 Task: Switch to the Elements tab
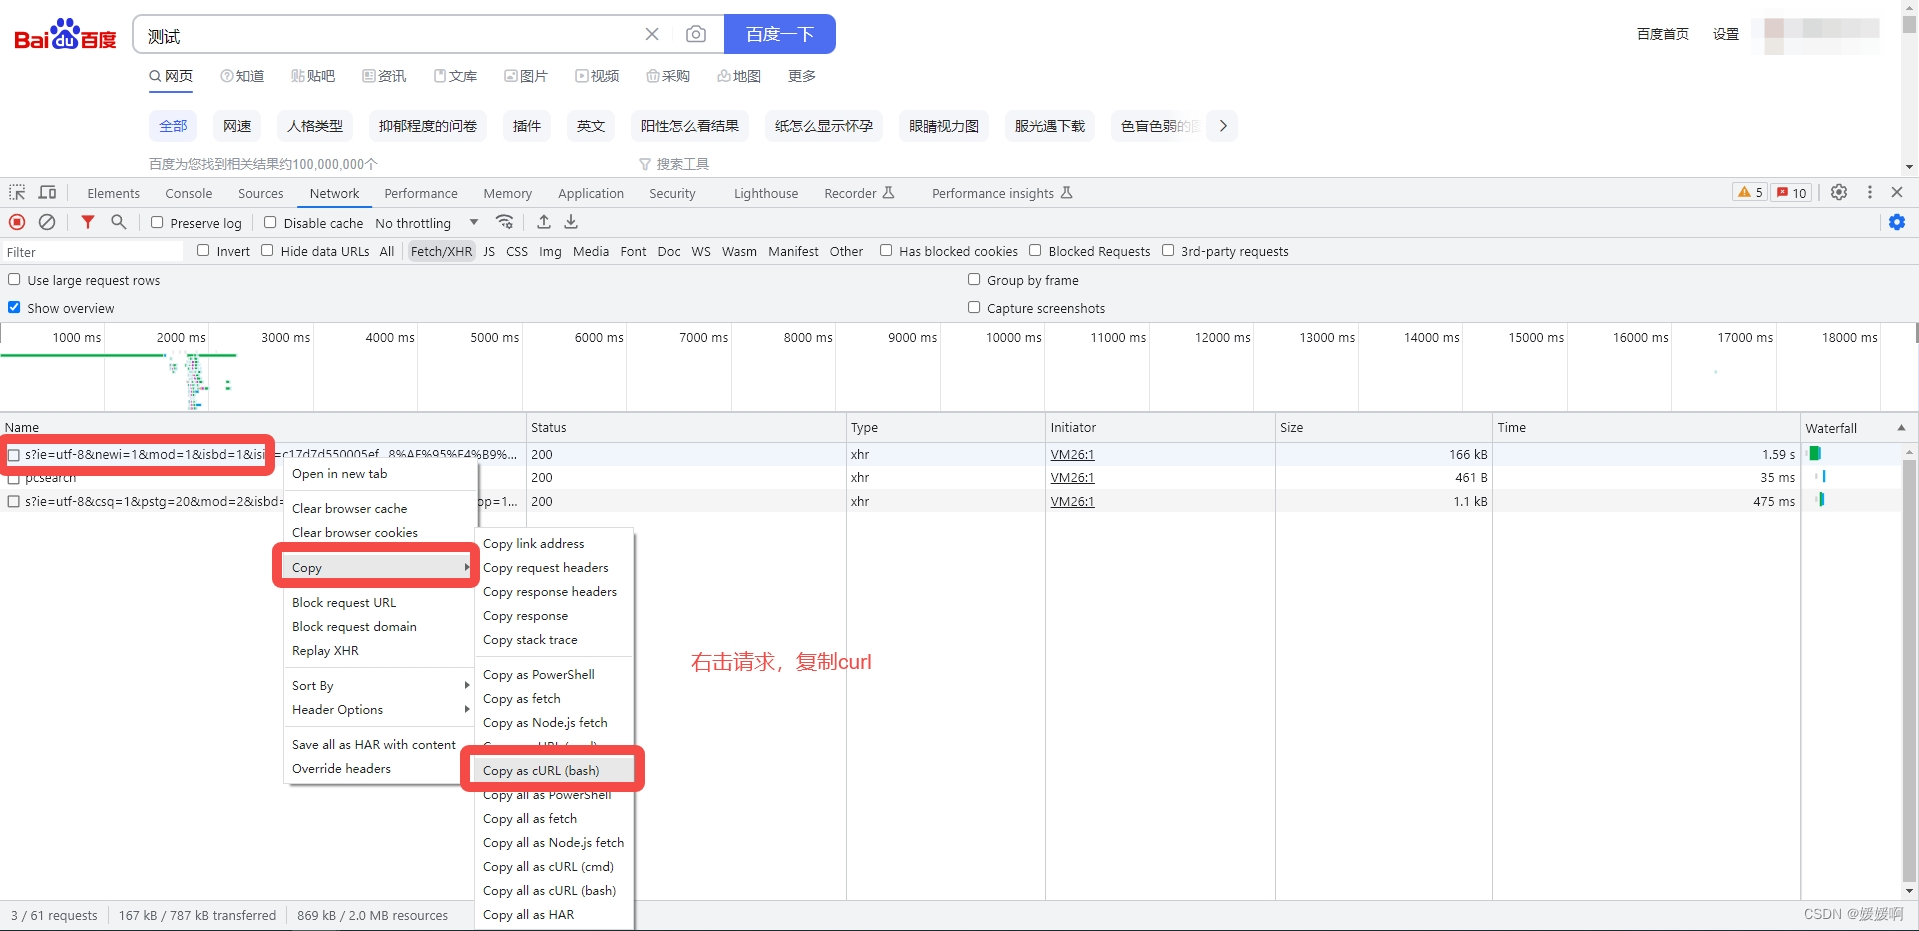[113, 193]
